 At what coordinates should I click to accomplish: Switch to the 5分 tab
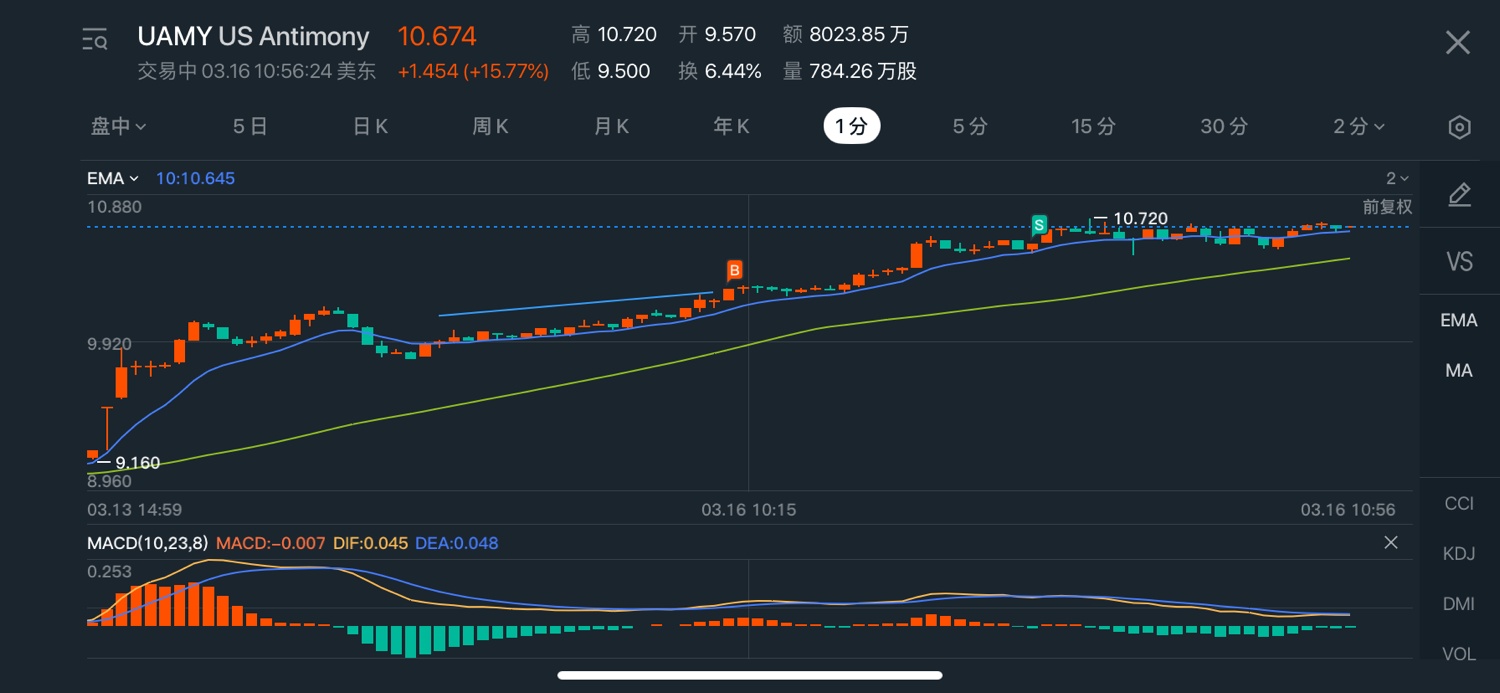[969, 126]
